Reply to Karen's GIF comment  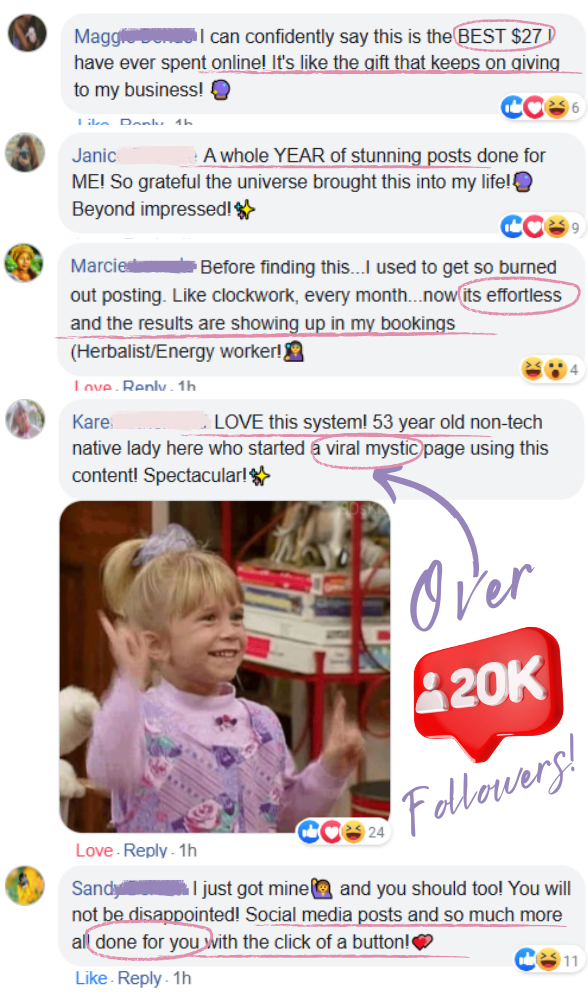click(145, 850)
